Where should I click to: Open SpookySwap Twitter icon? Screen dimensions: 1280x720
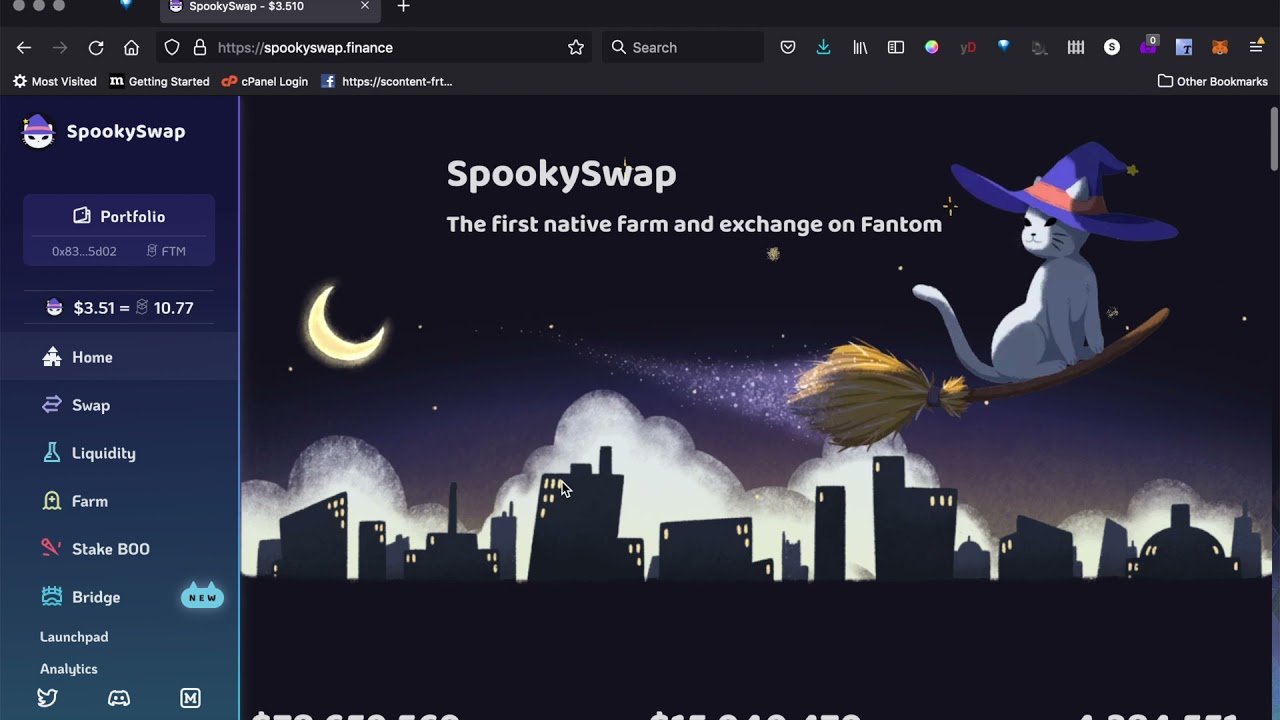(x=47, y=698)
